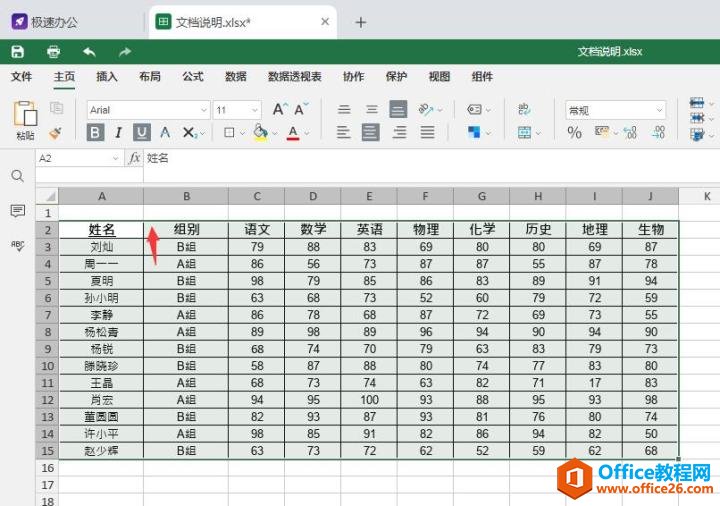Increase font size with the larger A
720x506 pixels.
(x=280, y=109)
